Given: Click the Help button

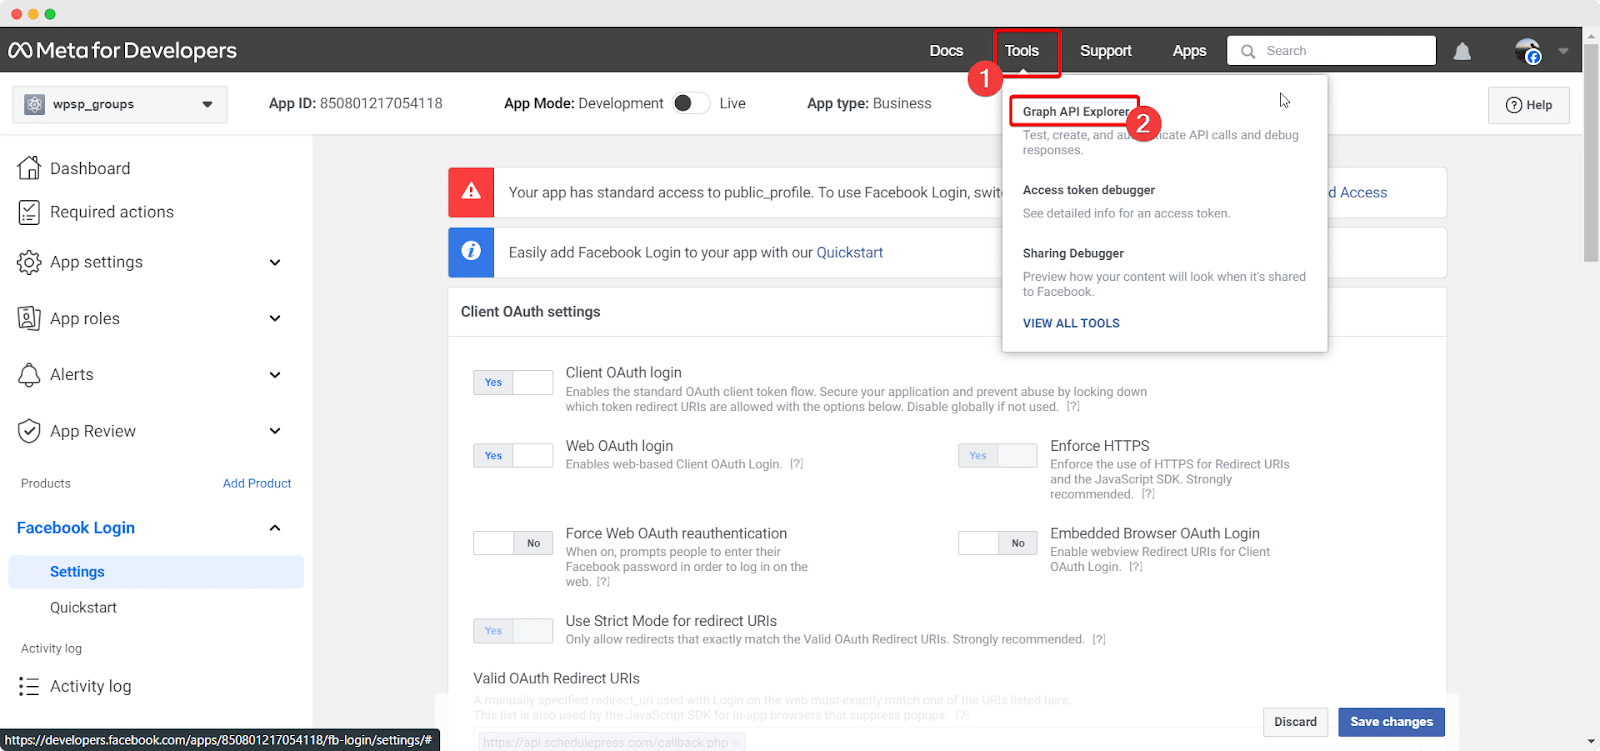Looking at the screenshot, I should click(1529, 105).
